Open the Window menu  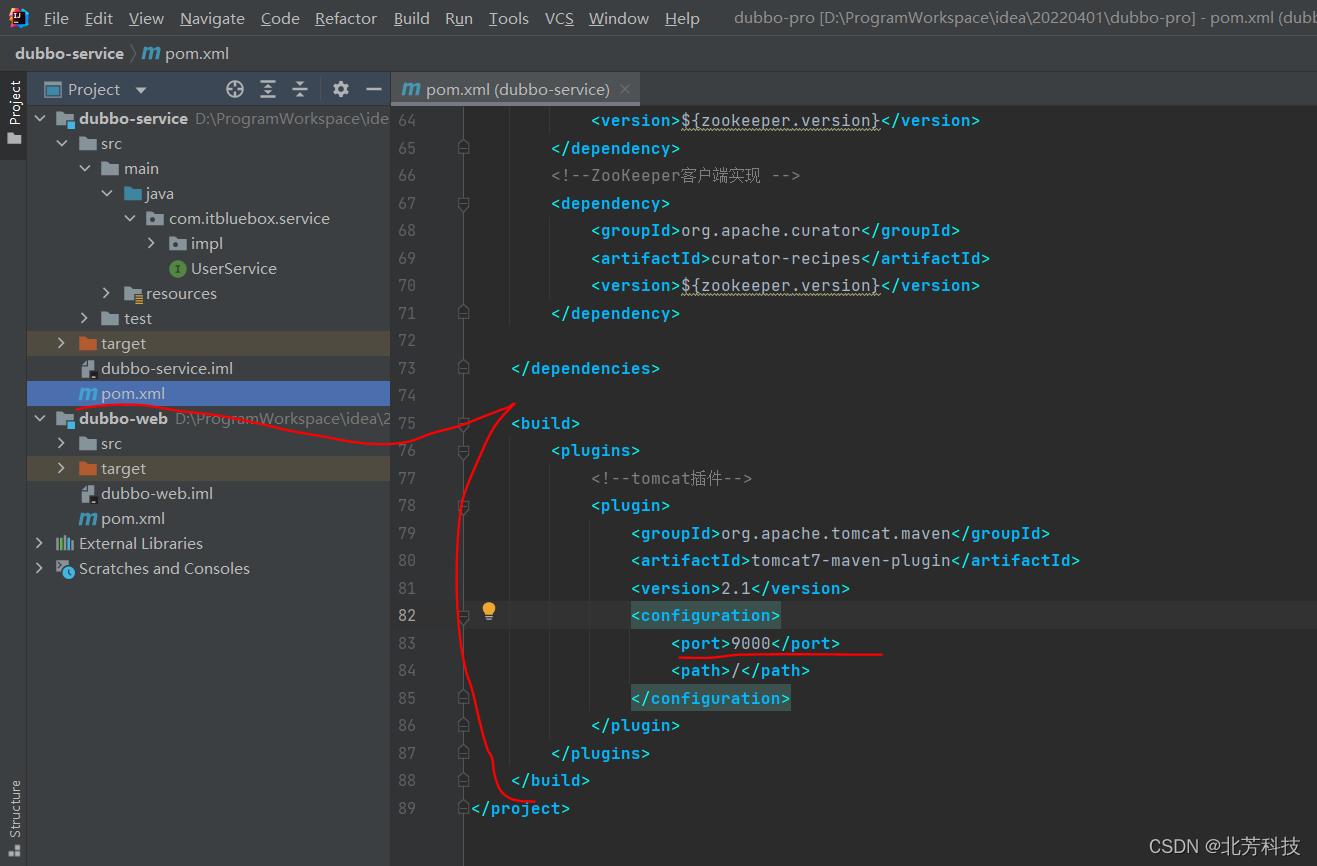618,18
